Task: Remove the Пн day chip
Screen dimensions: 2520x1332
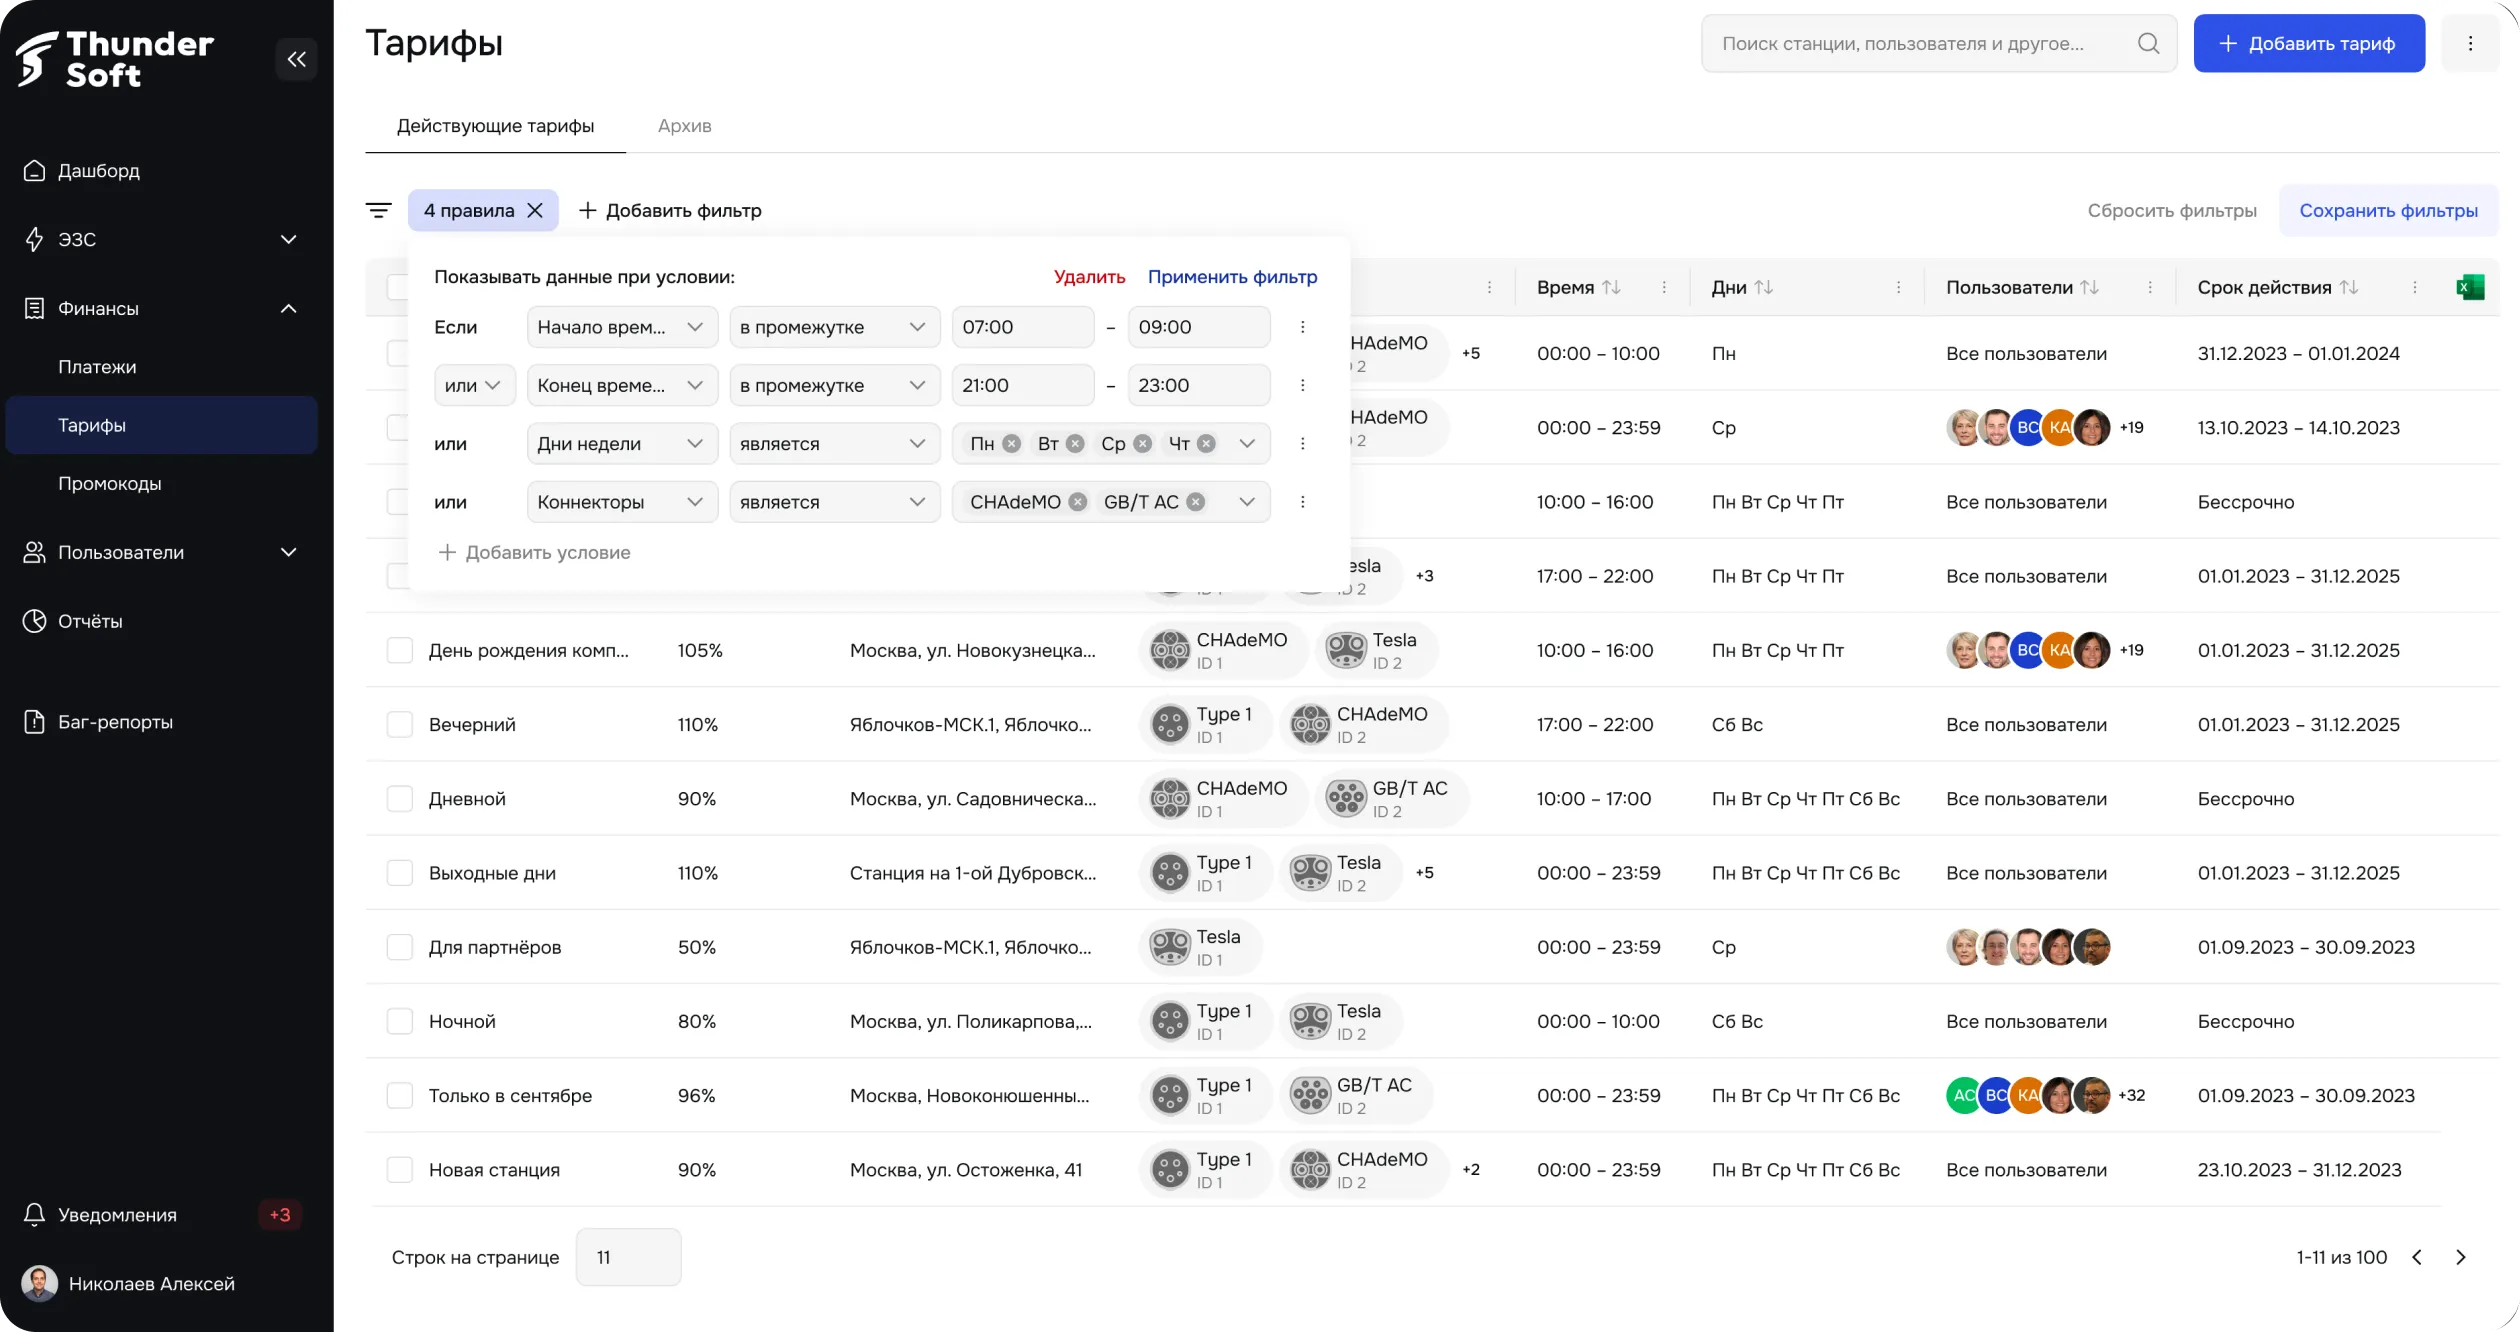Action: click(1011, 444)
